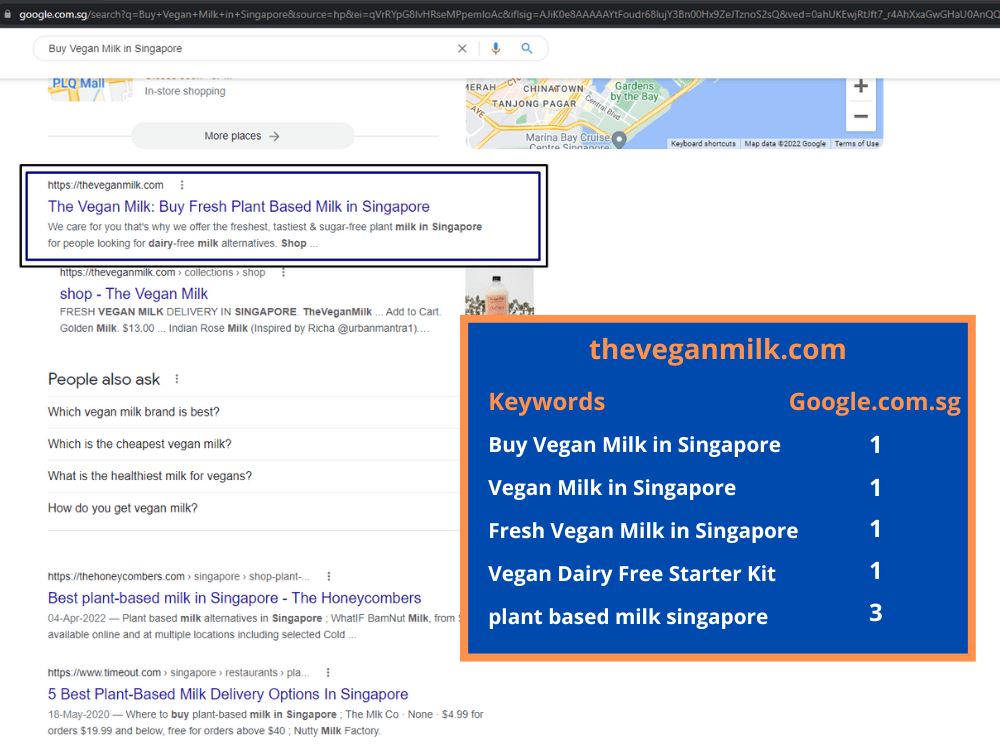The image size is (1000, 750).
Task: Zoom in on the map with plus
Action: [861, 86]
